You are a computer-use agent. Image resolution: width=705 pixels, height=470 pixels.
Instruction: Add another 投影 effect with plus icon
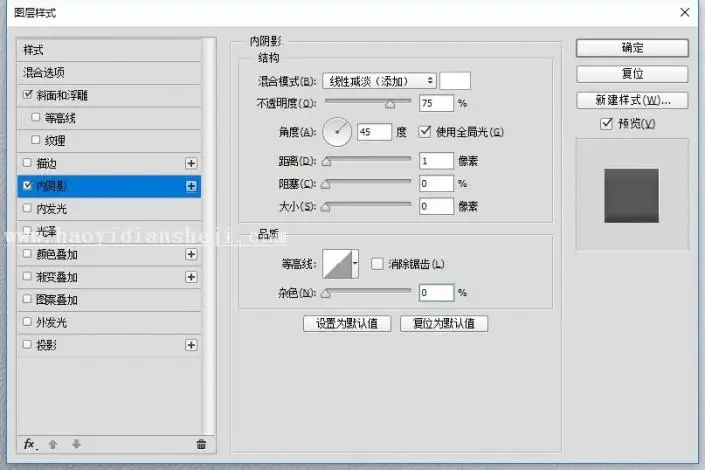[191, 345]
